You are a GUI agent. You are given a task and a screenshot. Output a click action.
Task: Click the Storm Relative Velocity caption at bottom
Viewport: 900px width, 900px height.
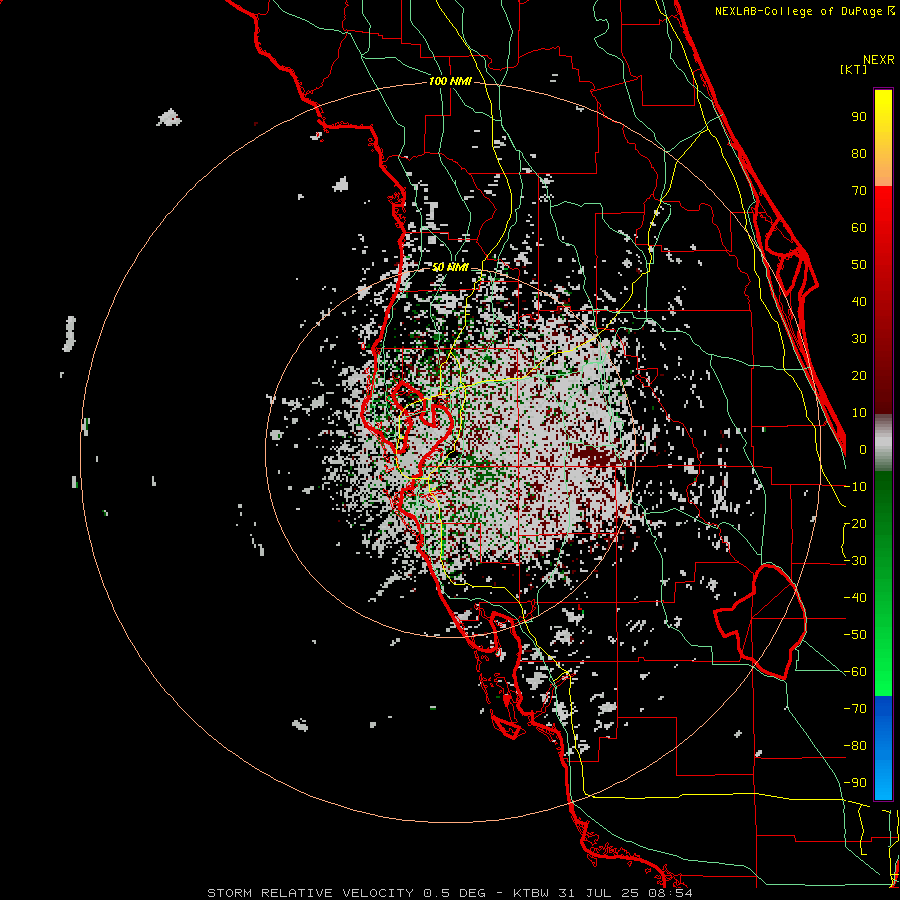pyautogui.click(x=450, y=893)
